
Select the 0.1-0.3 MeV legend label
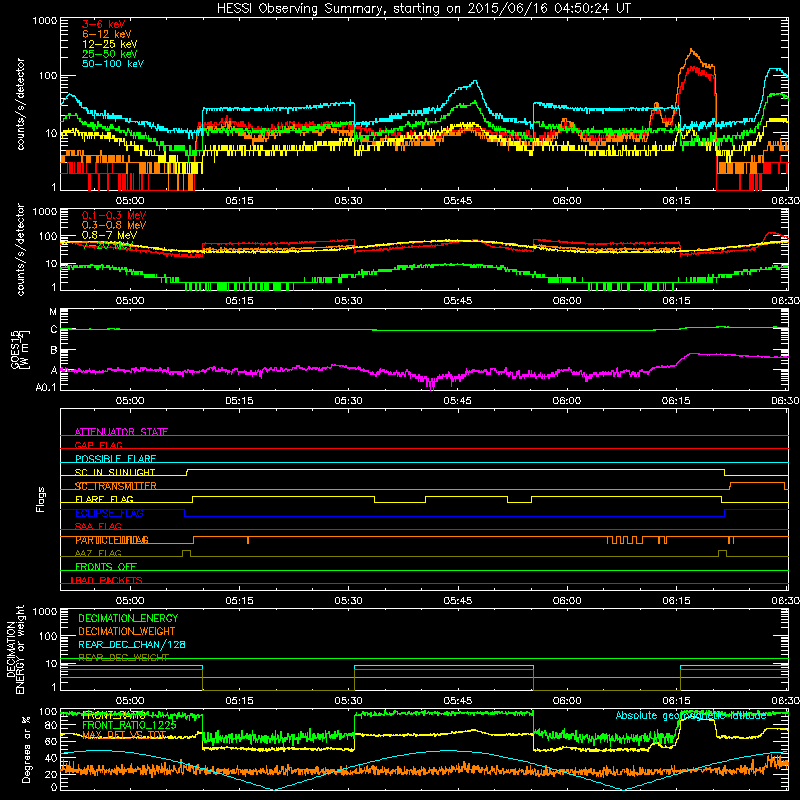[114, 215]
